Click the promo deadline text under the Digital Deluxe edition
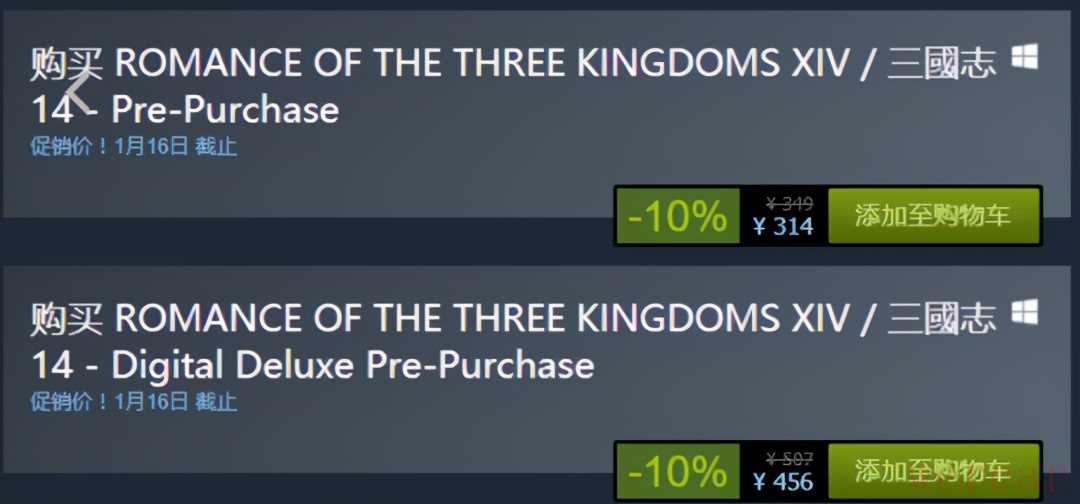1080x504 pixels. tap(133, 402)
